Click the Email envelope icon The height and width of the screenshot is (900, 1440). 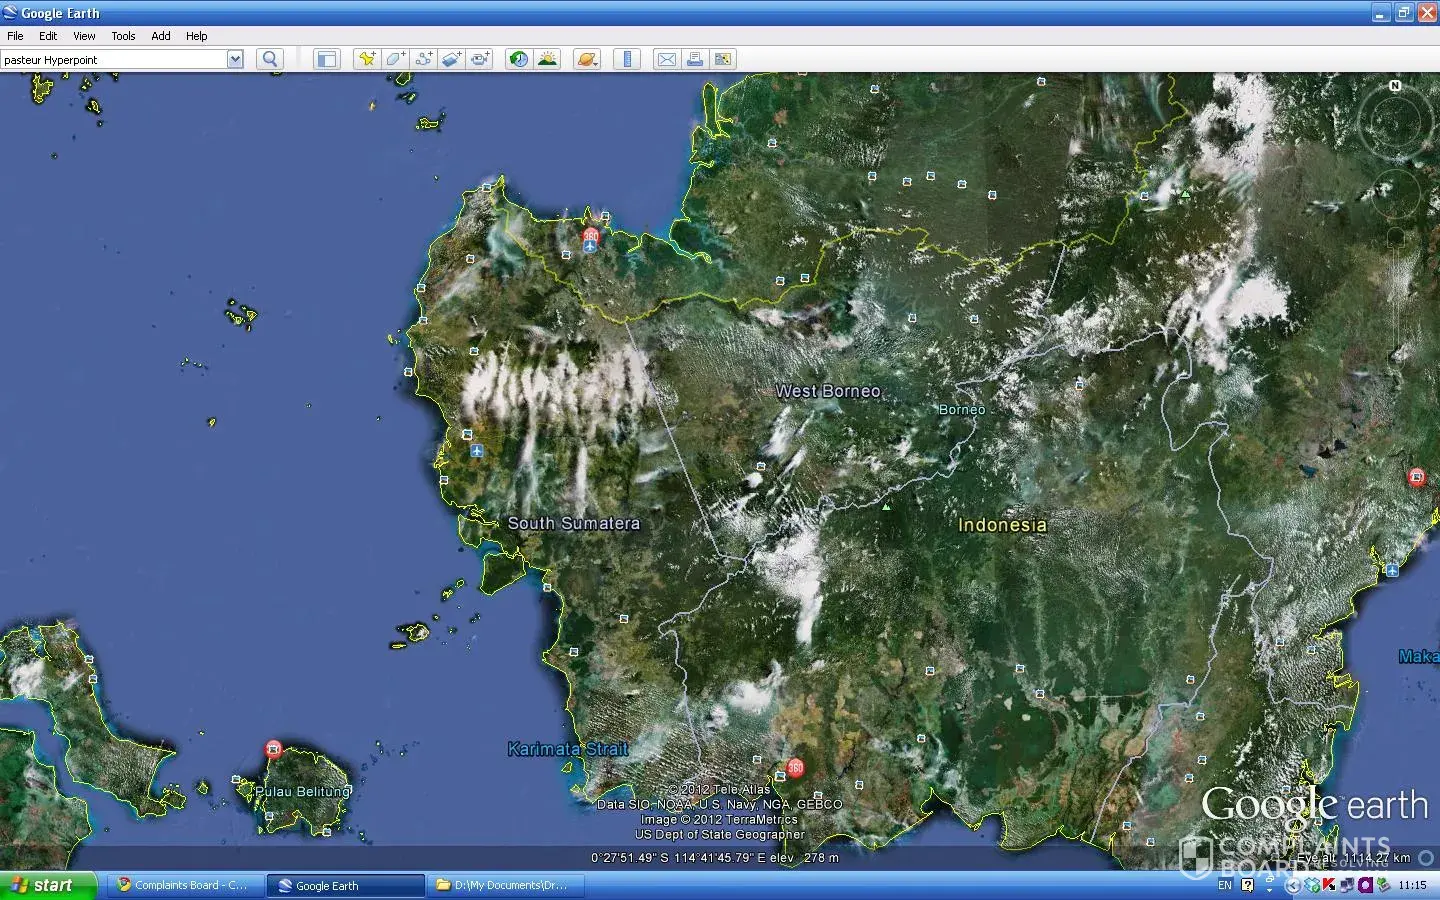point(666,59)
